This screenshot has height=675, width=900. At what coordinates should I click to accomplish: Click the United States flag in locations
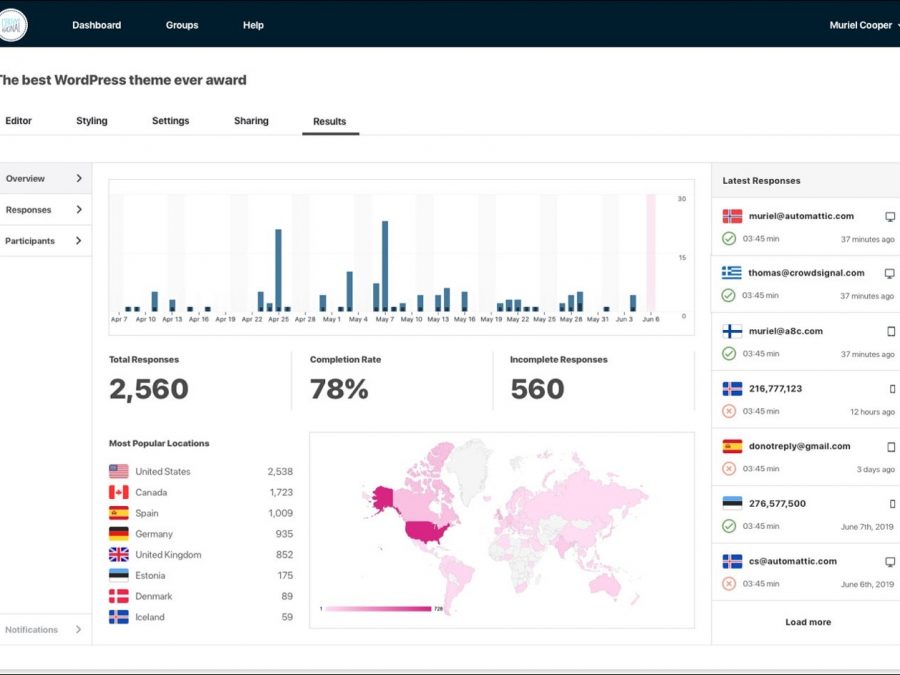[118, 471]
